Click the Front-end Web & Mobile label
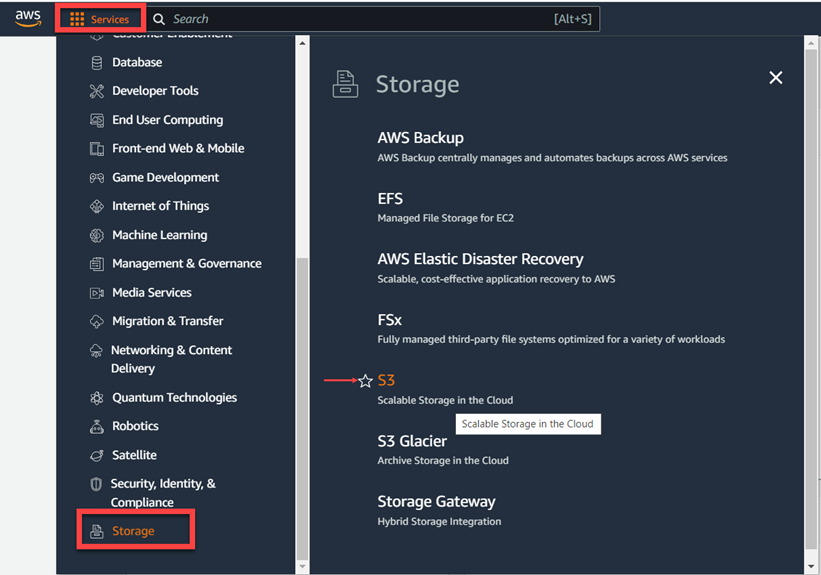821x575 pixels. click(178, 148)
